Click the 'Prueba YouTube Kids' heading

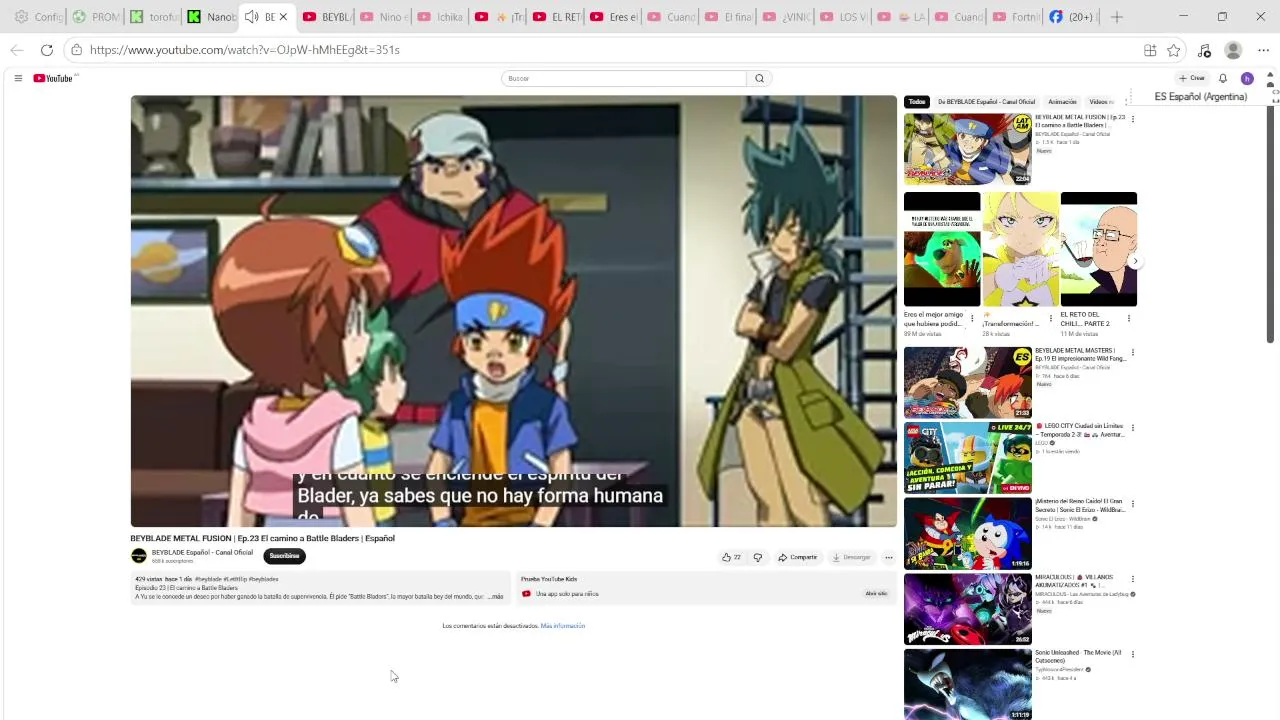549,579
